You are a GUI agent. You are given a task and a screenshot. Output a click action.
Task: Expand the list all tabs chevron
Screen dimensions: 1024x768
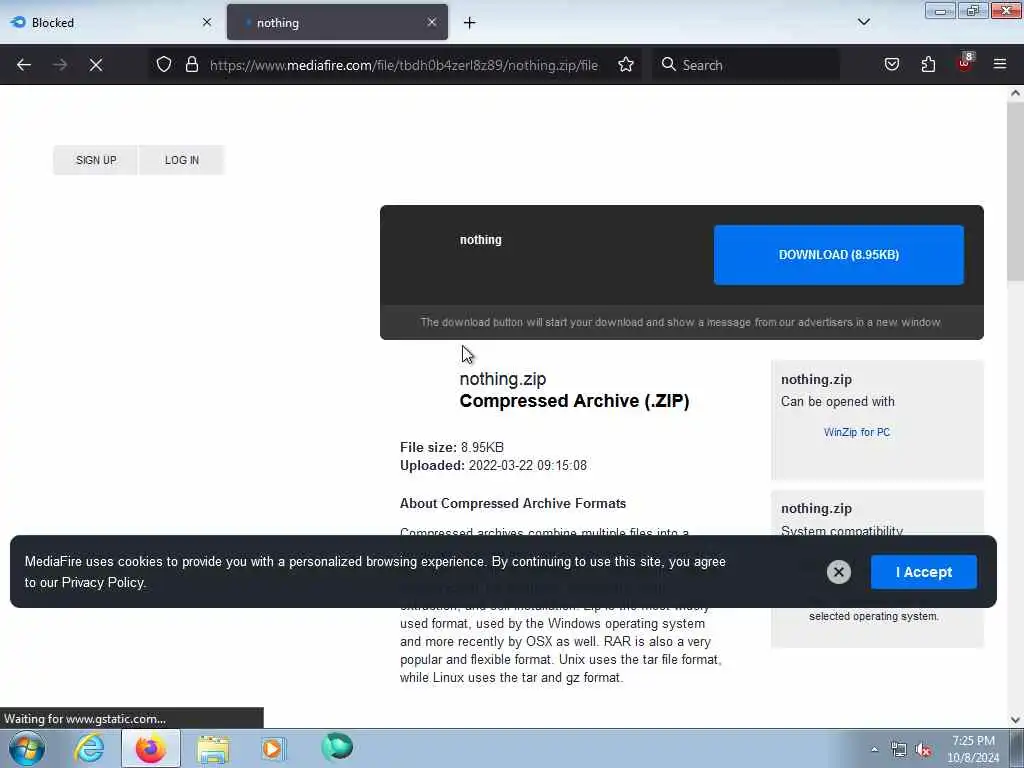click(863, 22)
